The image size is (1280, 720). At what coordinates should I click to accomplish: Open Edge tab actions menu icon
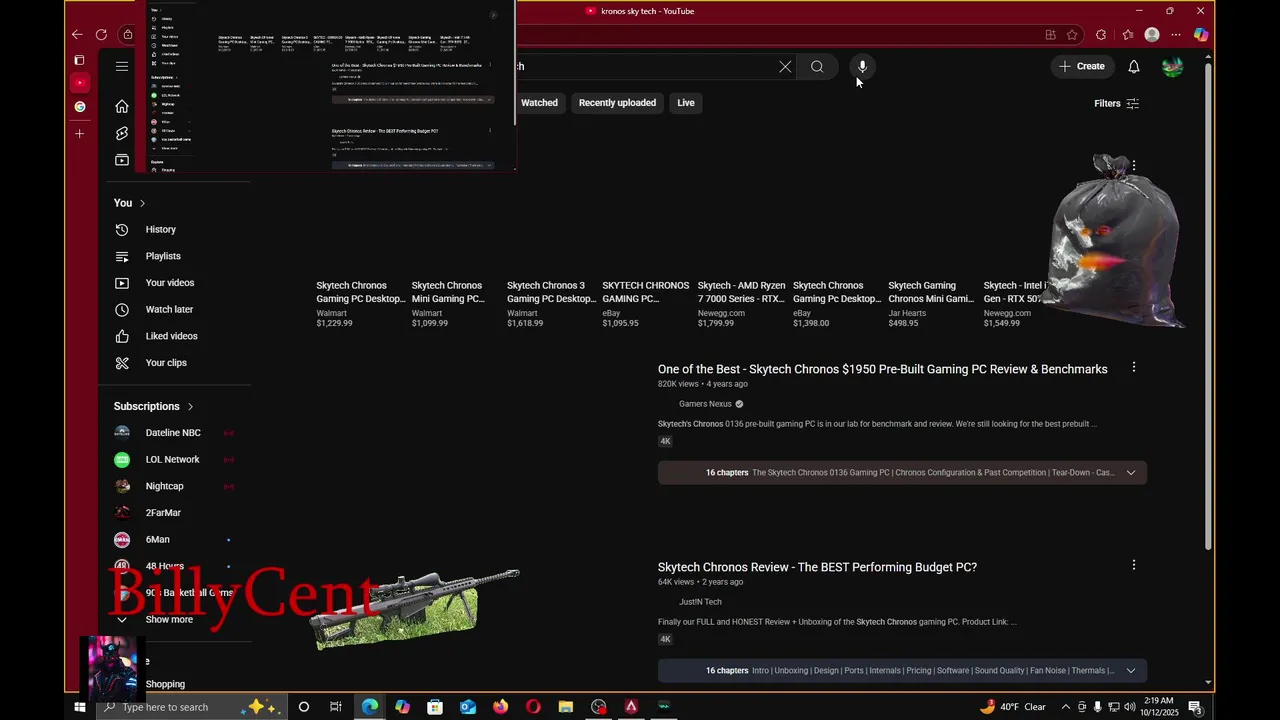[x=80, y=60]
